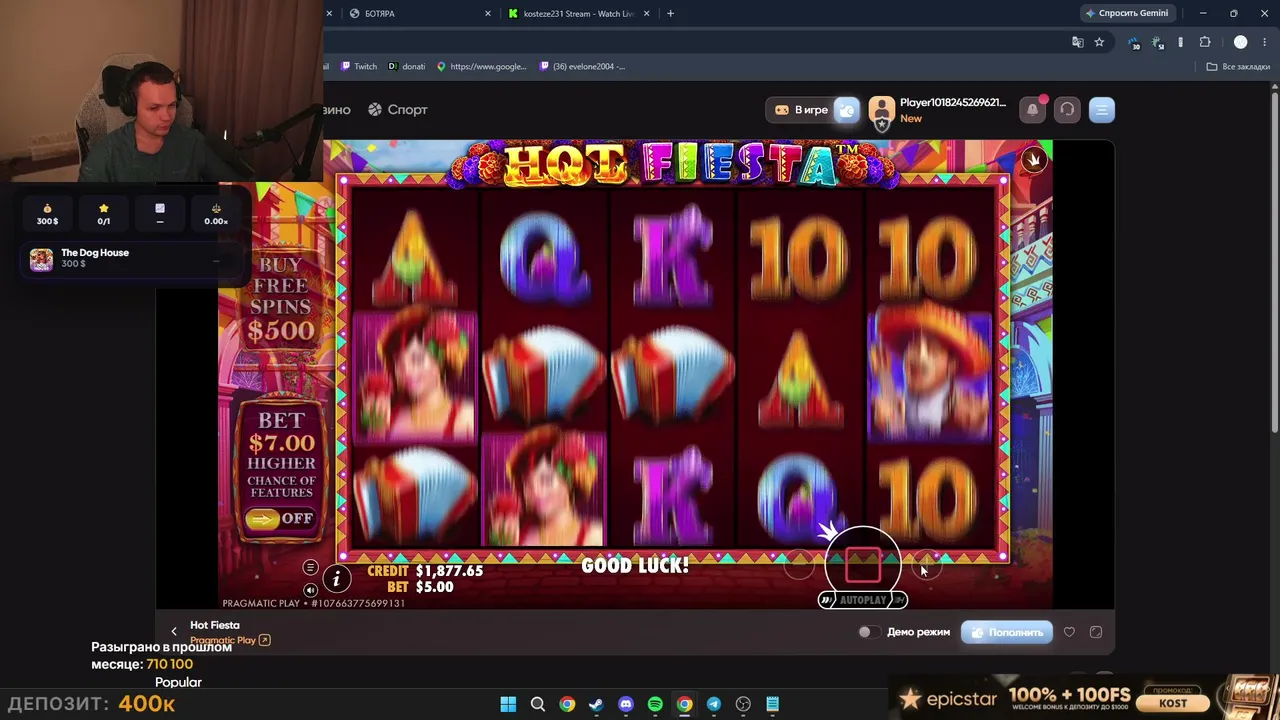The image size is (1280, 720).
Task: Open the notepad app on the taskbar
Action: click(x=772, y=704)
